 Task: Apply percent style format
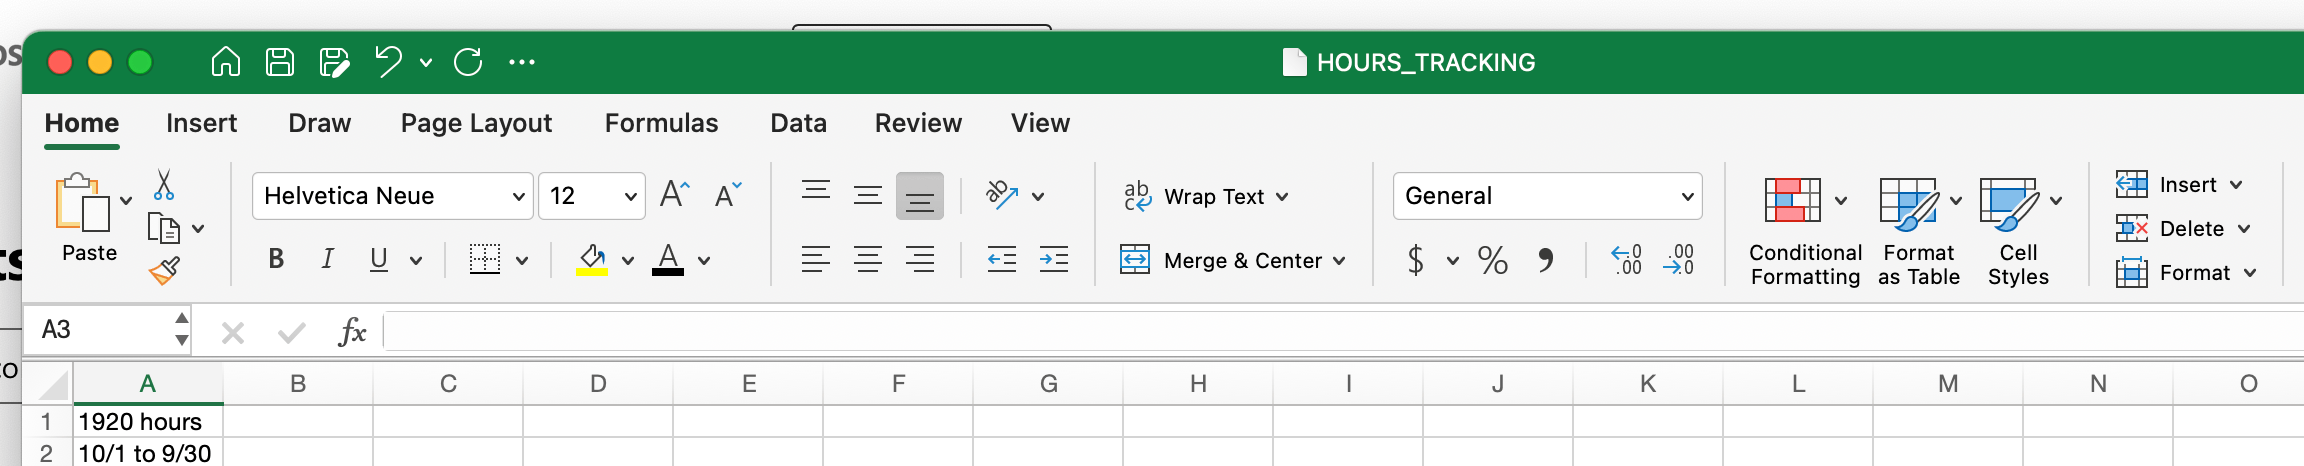(1493, 260)
